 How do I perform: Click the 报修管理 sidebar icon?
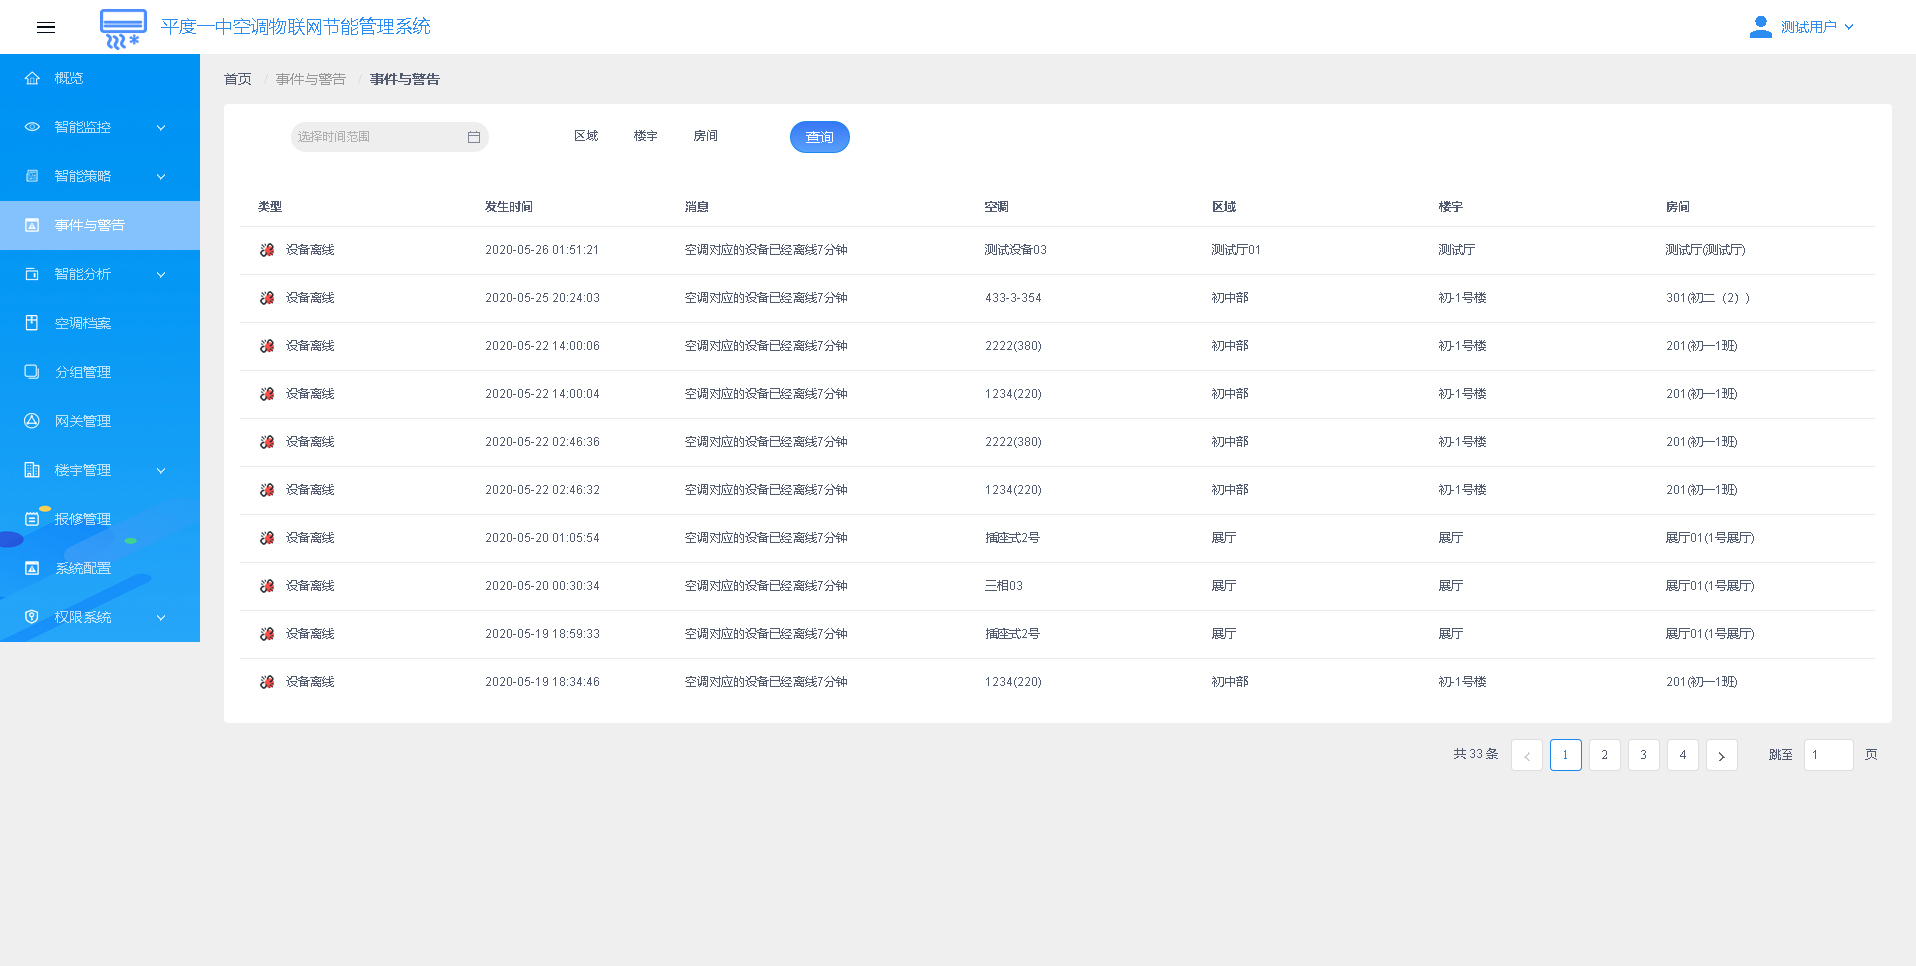[x=32, y=519]
